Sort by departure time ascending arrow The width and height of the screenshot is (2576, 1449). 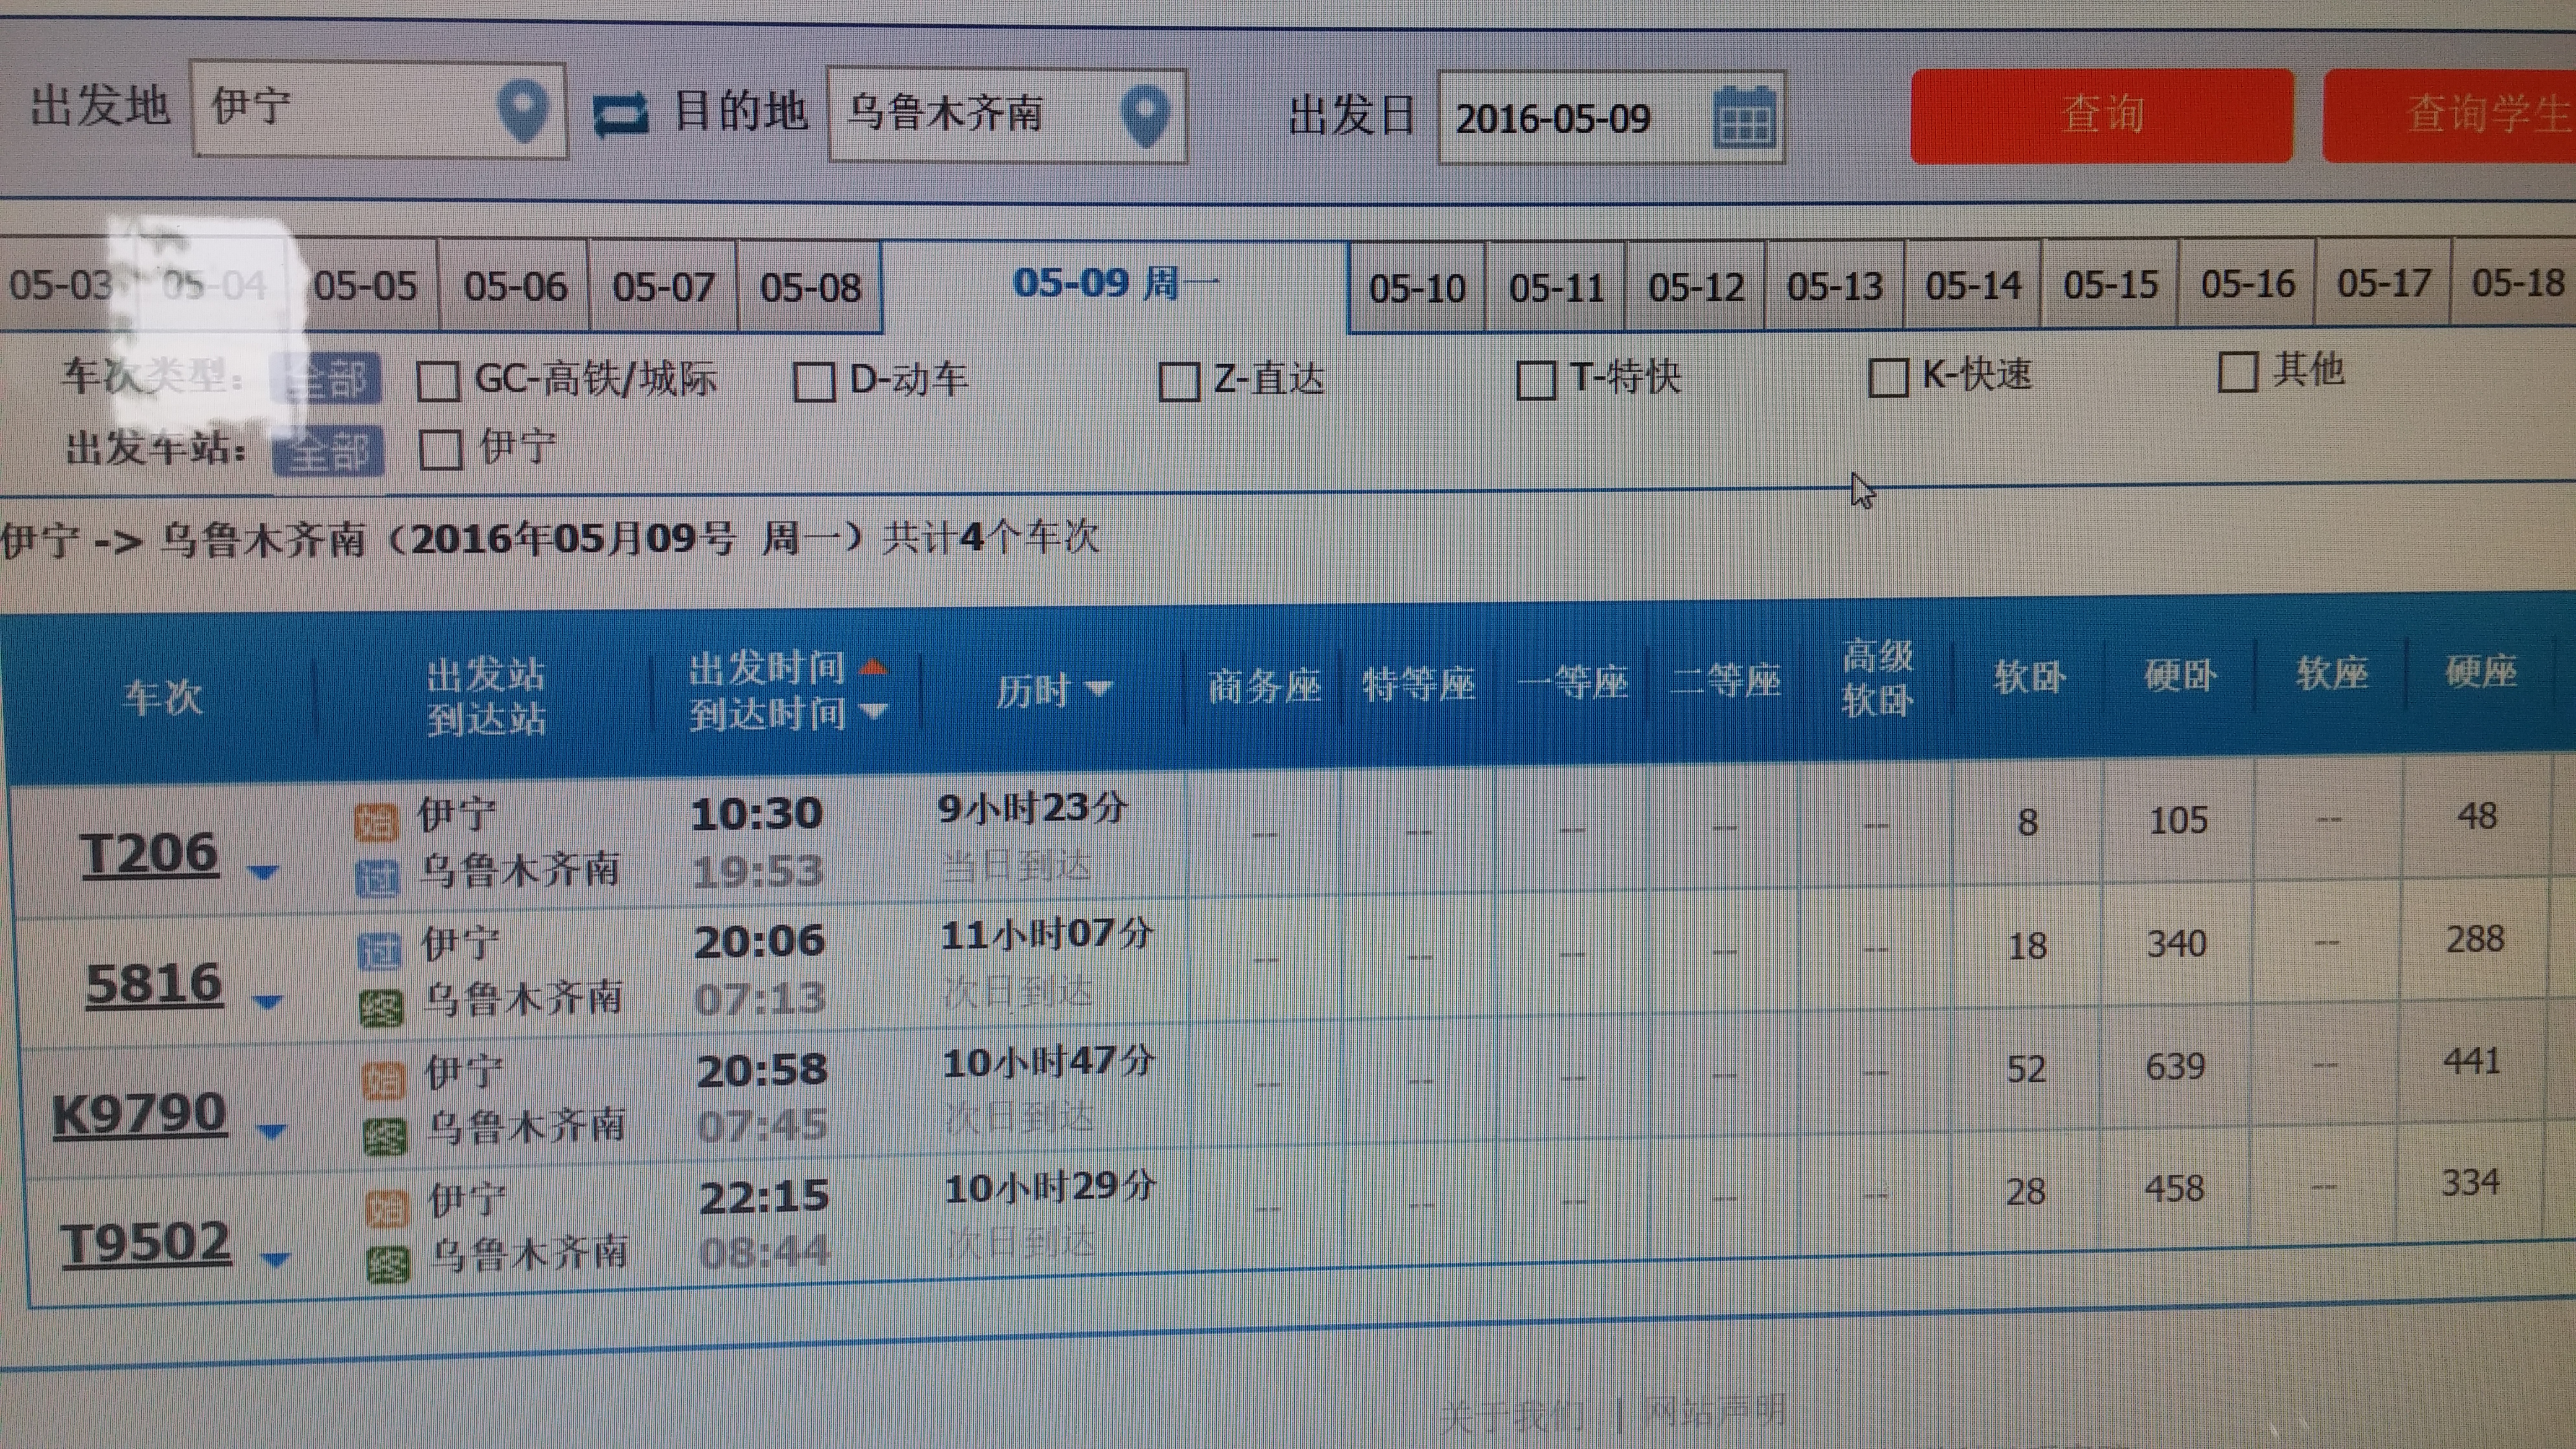(873, 666)
